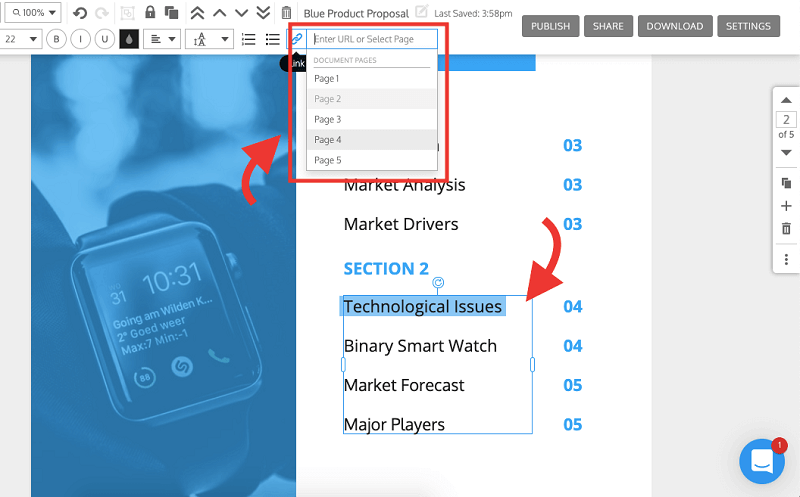Go to next page with down arrow
Screen dimensions: 800x497
786,153
